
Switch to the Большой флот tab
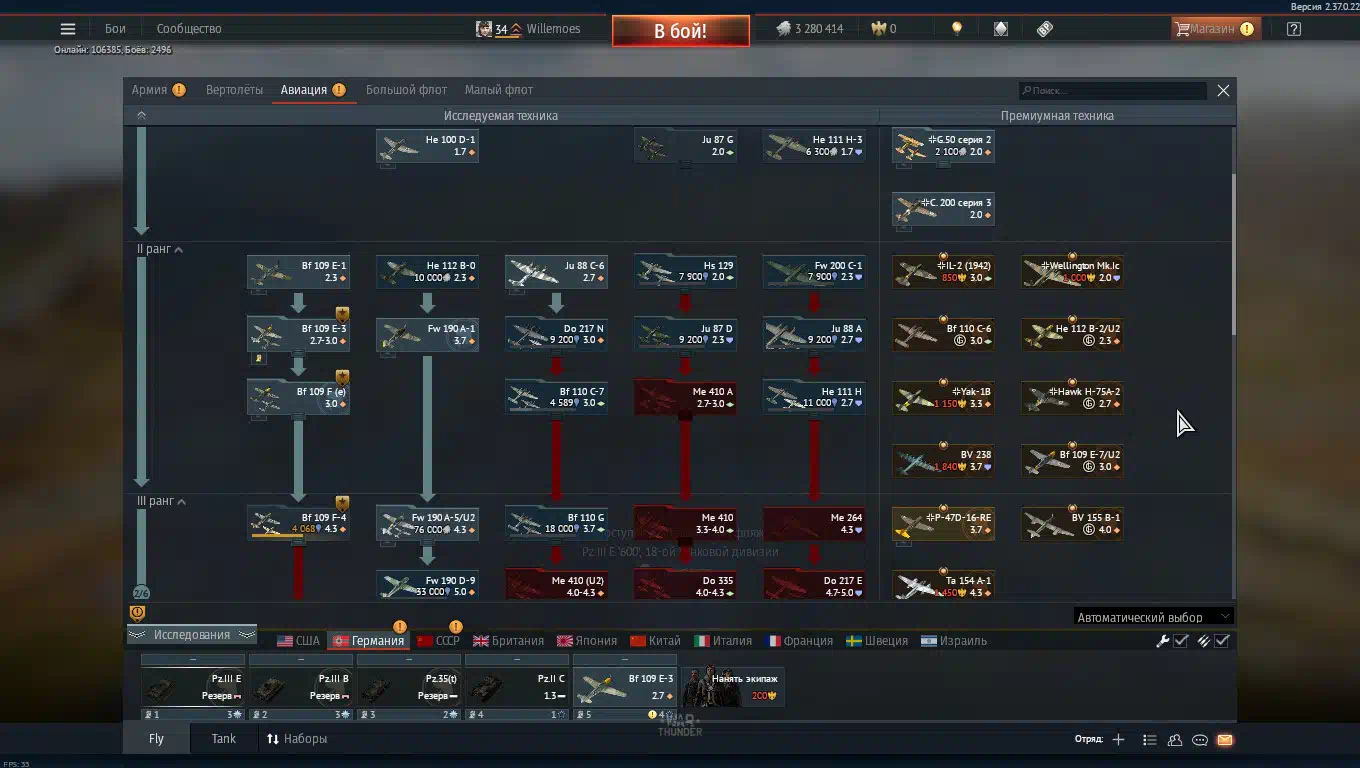tap(406, 90)
